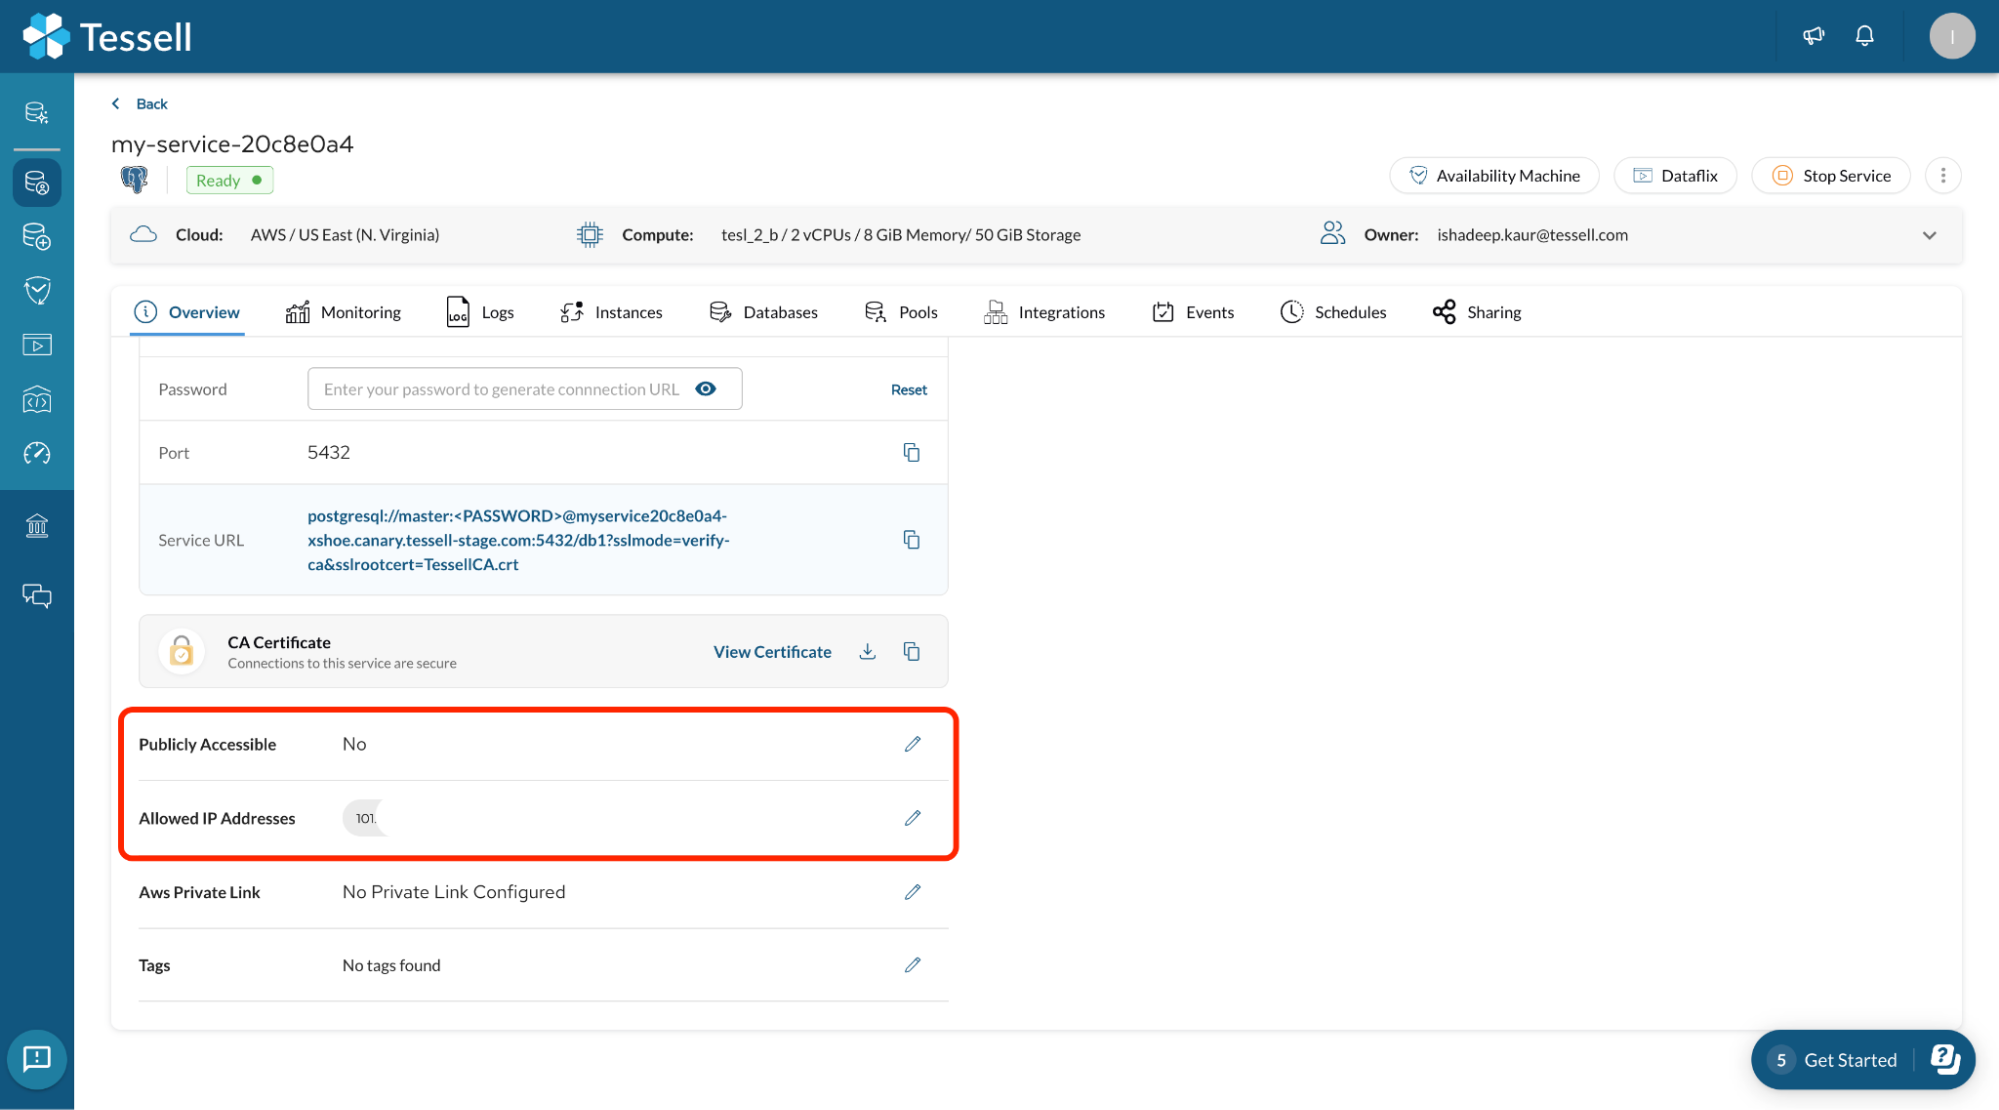Screen dimensions: 1999x1110
Task: Open the Schedules tab
Action: click(x=1333, y=312)
